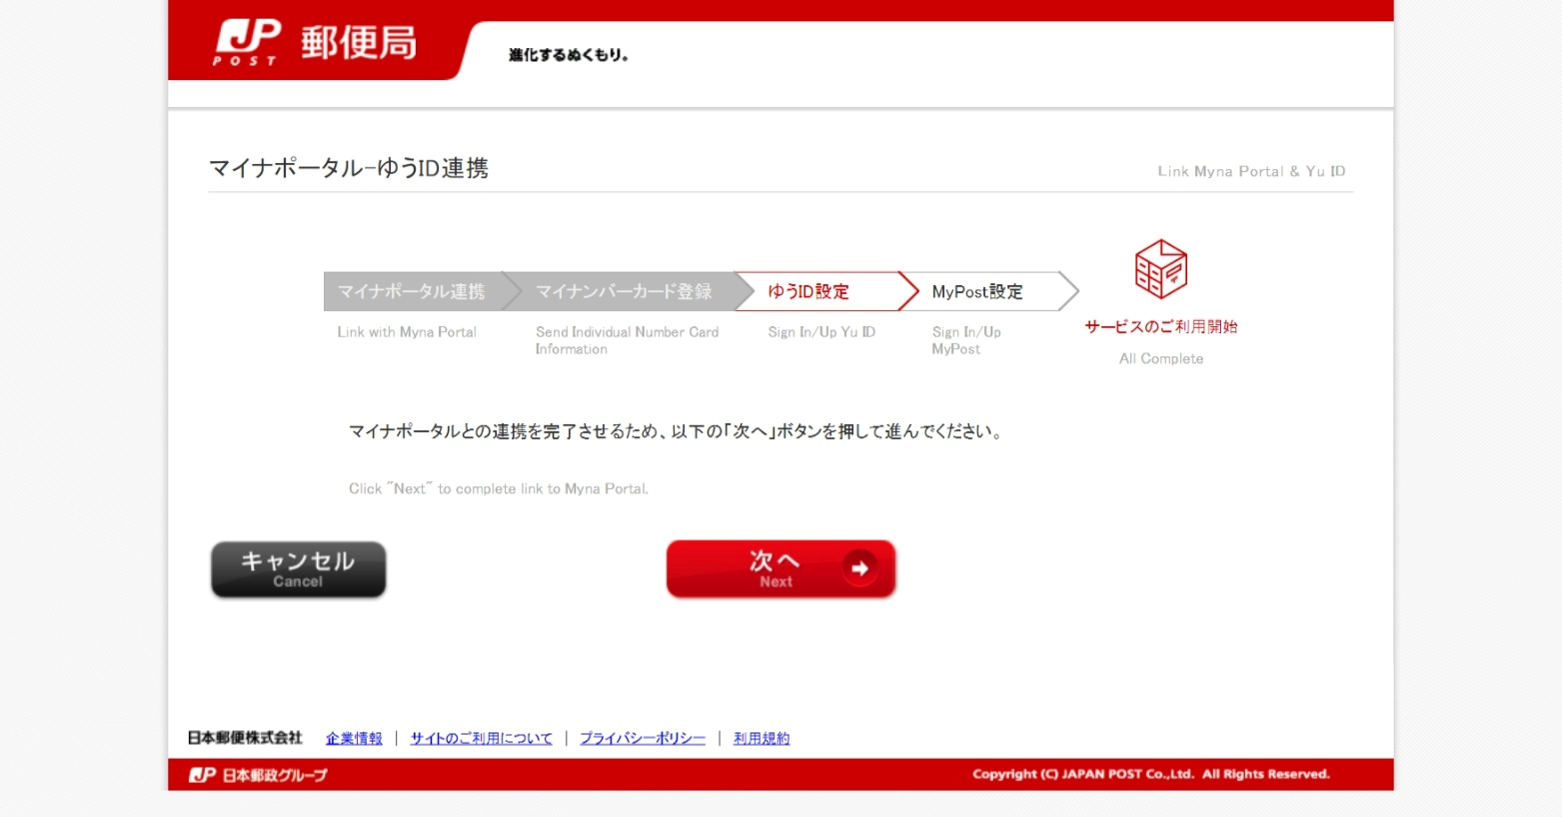Click the black キャンセル Cancel button

coord(298,569)
